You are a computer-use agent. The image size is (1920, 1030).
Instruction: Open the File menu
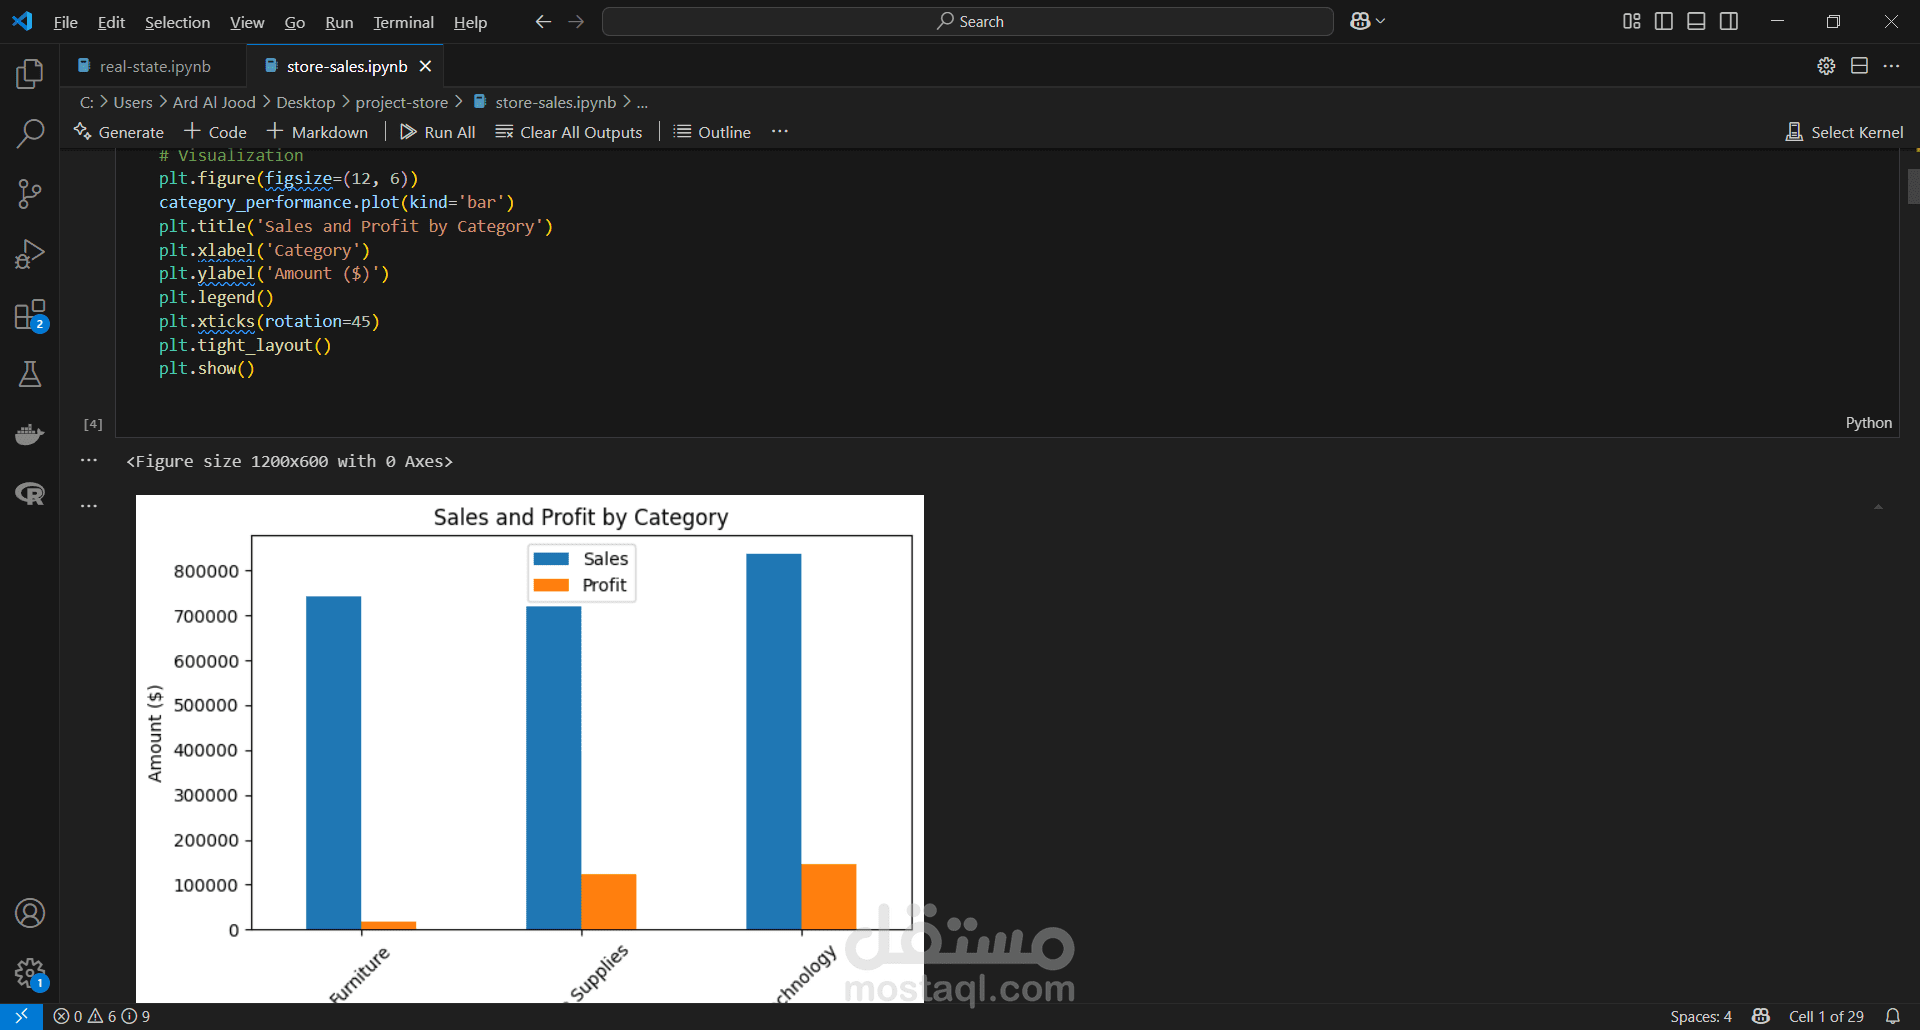(x=65, y=22)
